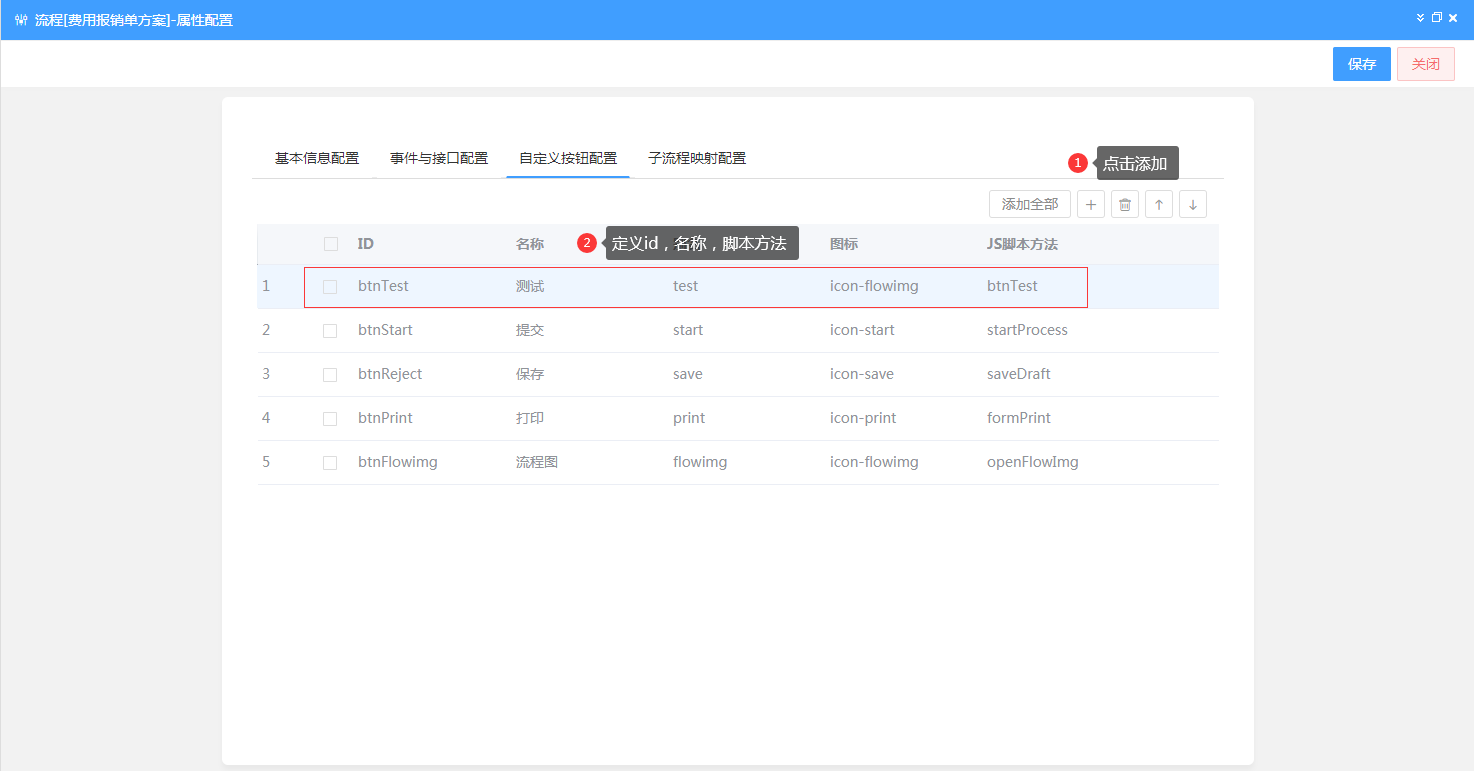Click the icon-print cell
Viewport: 1474px width, 771px height.
[x=863, y=418]
